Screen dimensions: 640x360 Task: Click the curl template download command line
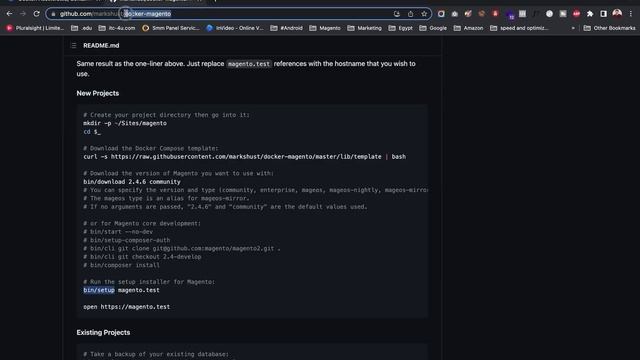244,157
